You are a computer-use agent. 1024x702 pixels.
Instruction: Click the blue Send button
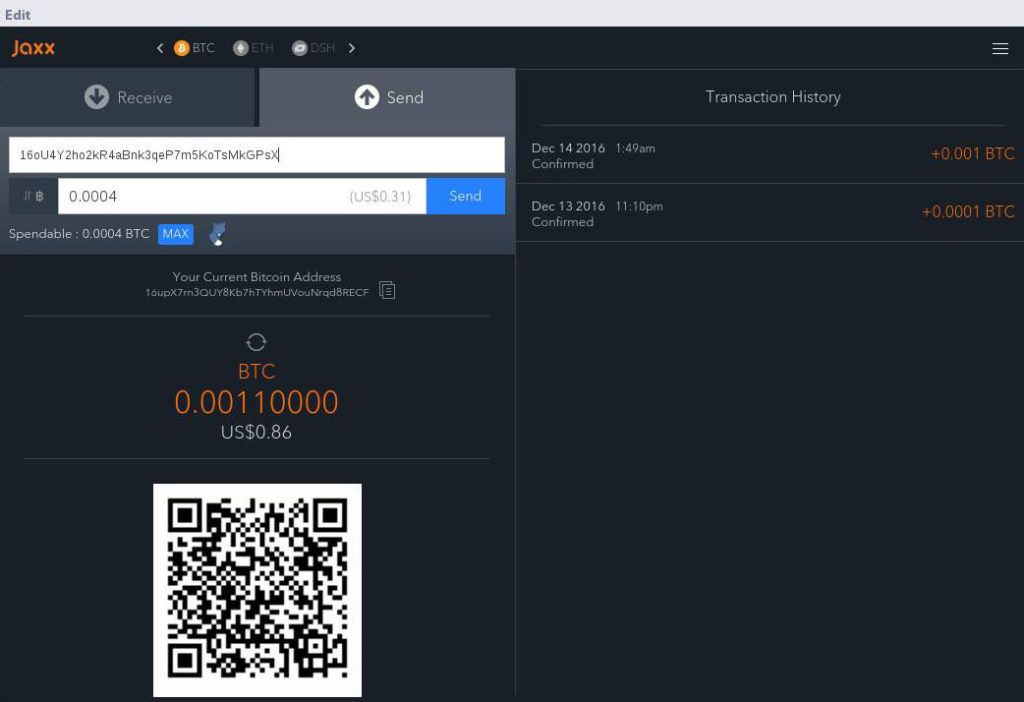[466, 196]
